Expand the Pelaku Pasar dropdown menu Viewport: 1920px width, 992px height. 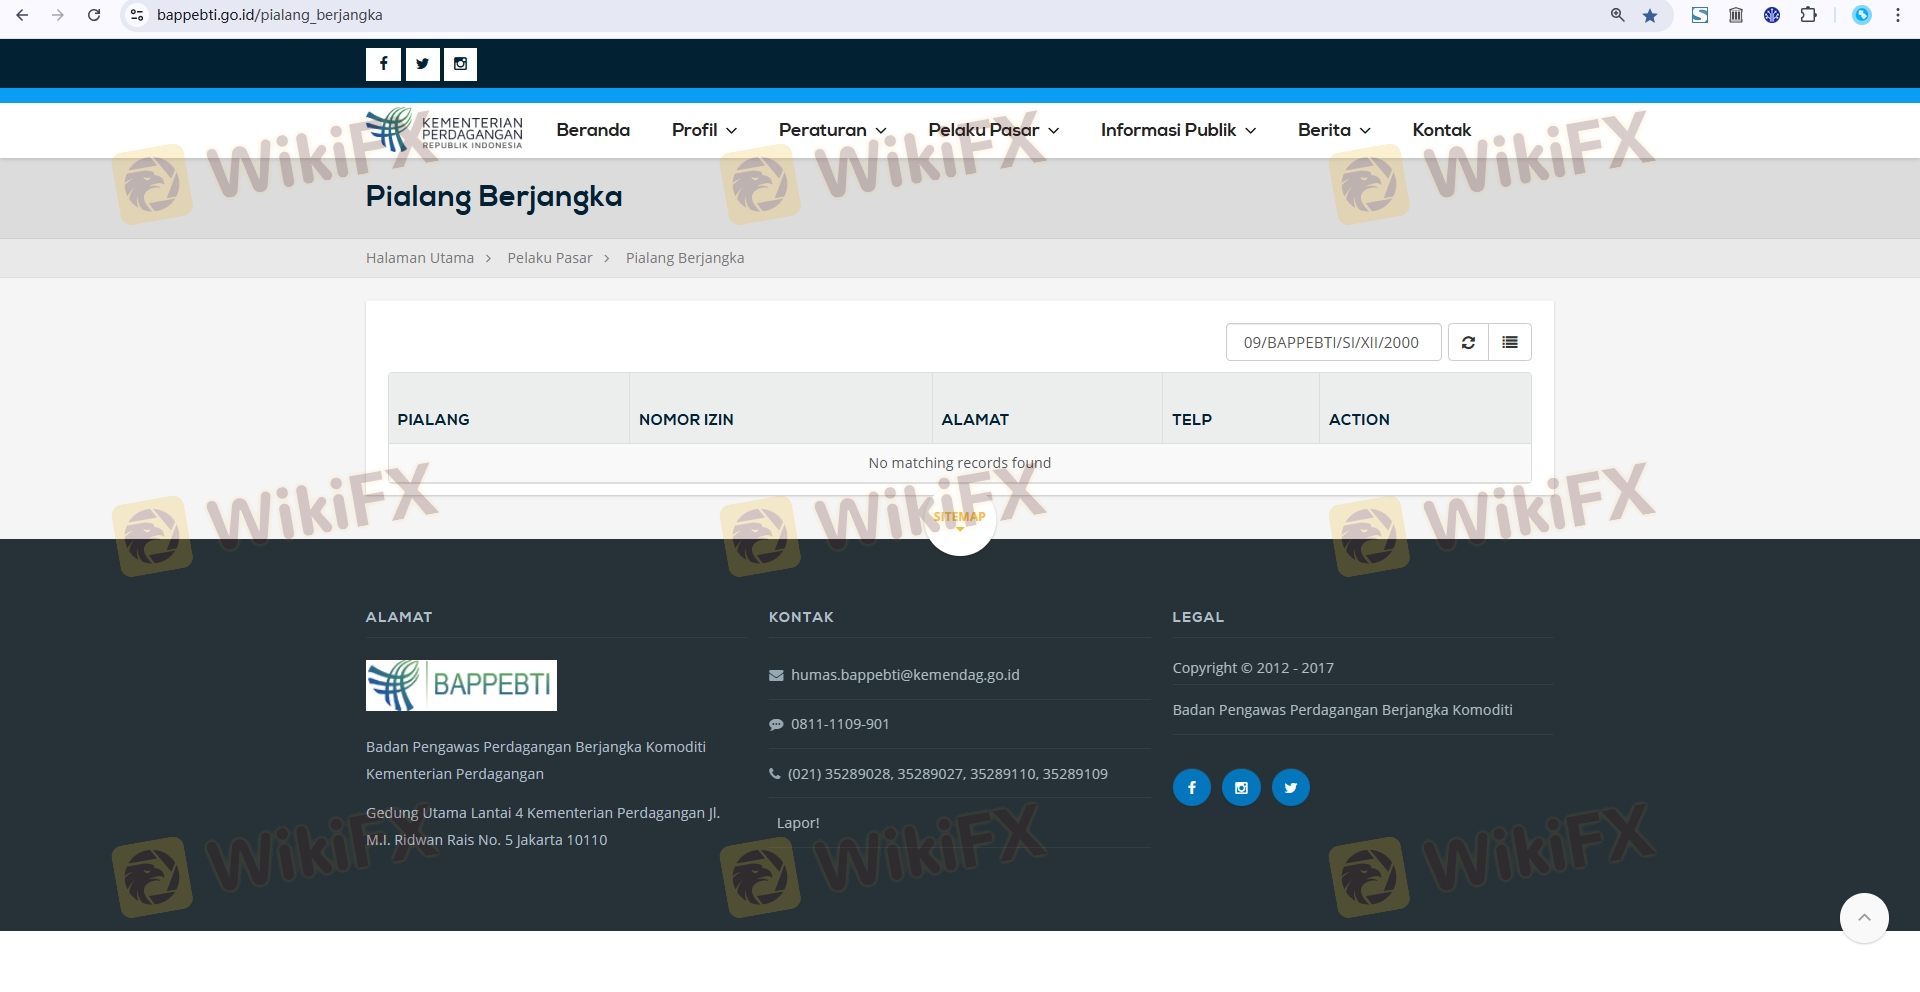point(993,130)
